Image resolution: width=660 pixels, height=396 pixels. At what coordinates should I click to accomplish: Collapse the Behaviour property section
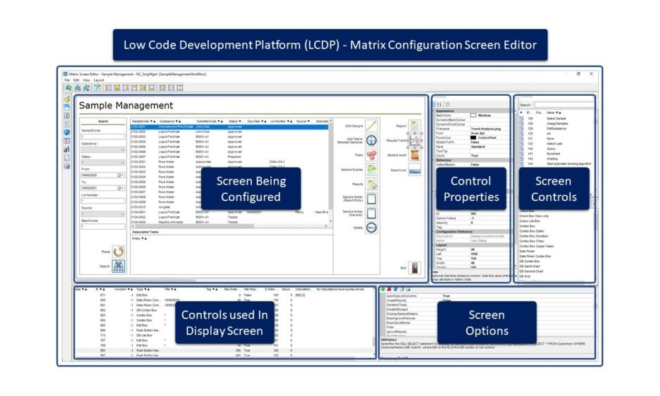[471, 160]
